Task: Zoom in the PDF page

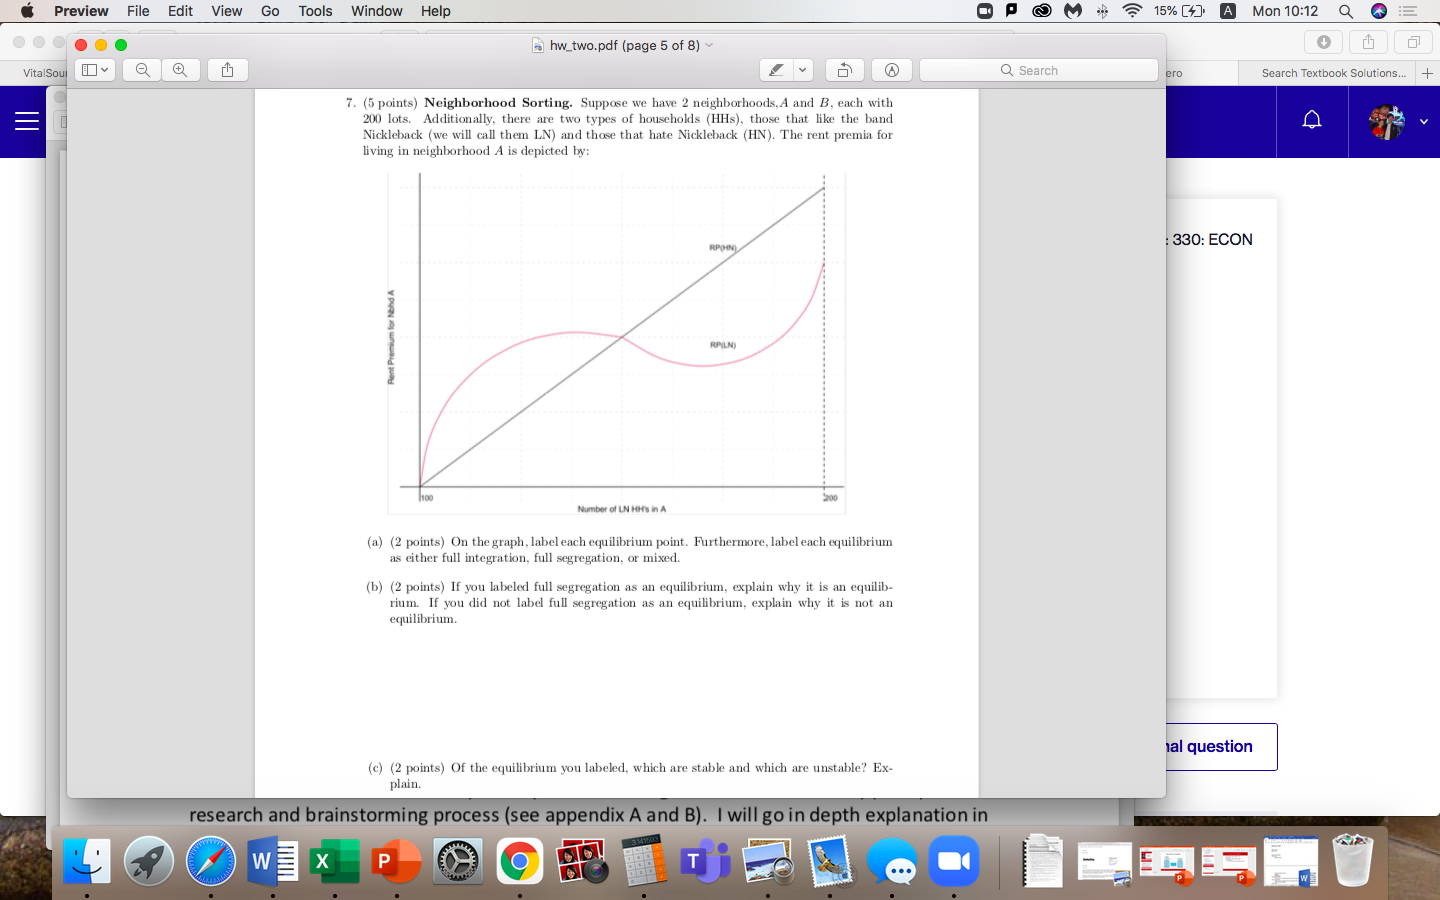Action: (180, 70)
